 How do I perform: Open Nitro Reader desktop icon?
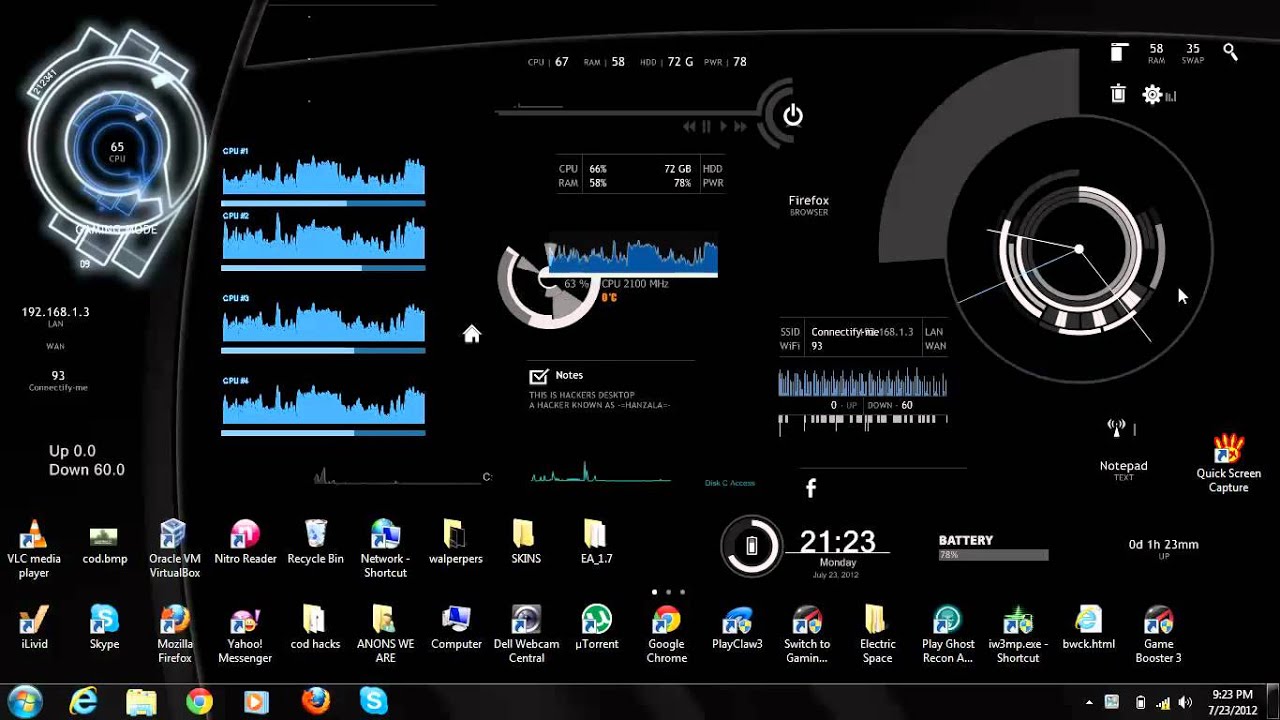click(245, 543)
